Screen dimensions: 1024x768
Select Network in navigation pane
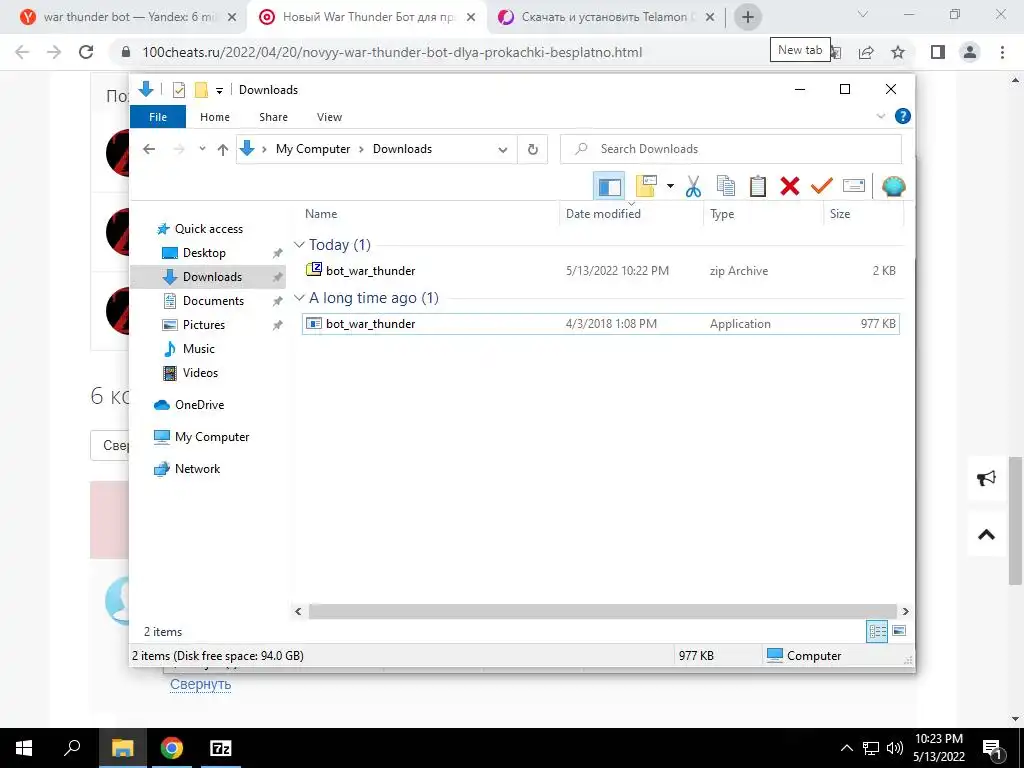click(197, 469)
